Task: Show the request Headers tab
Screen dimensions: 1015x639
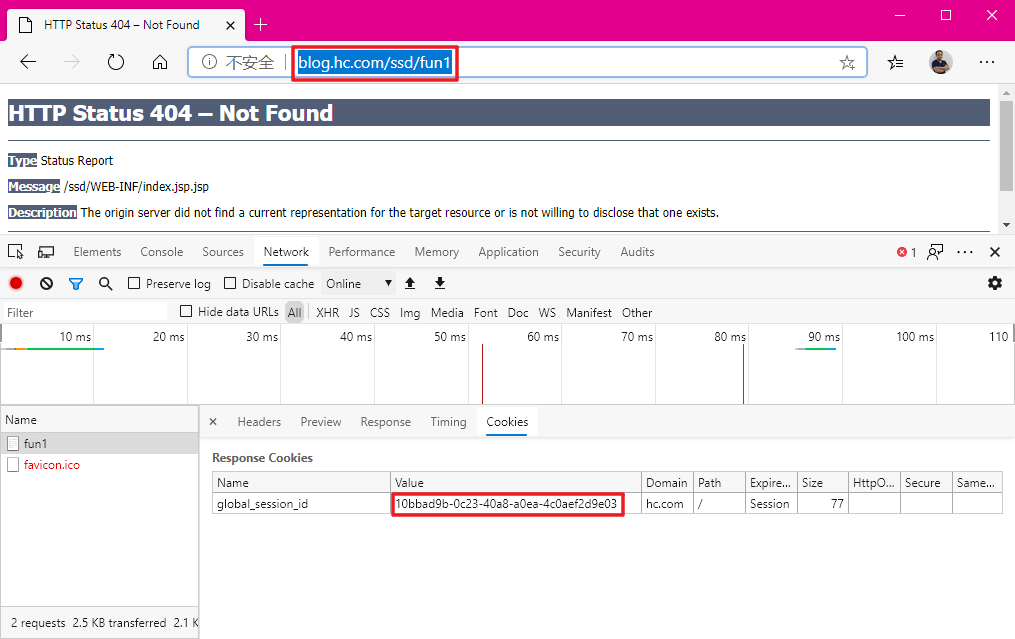Action: [x=259, y=421]
